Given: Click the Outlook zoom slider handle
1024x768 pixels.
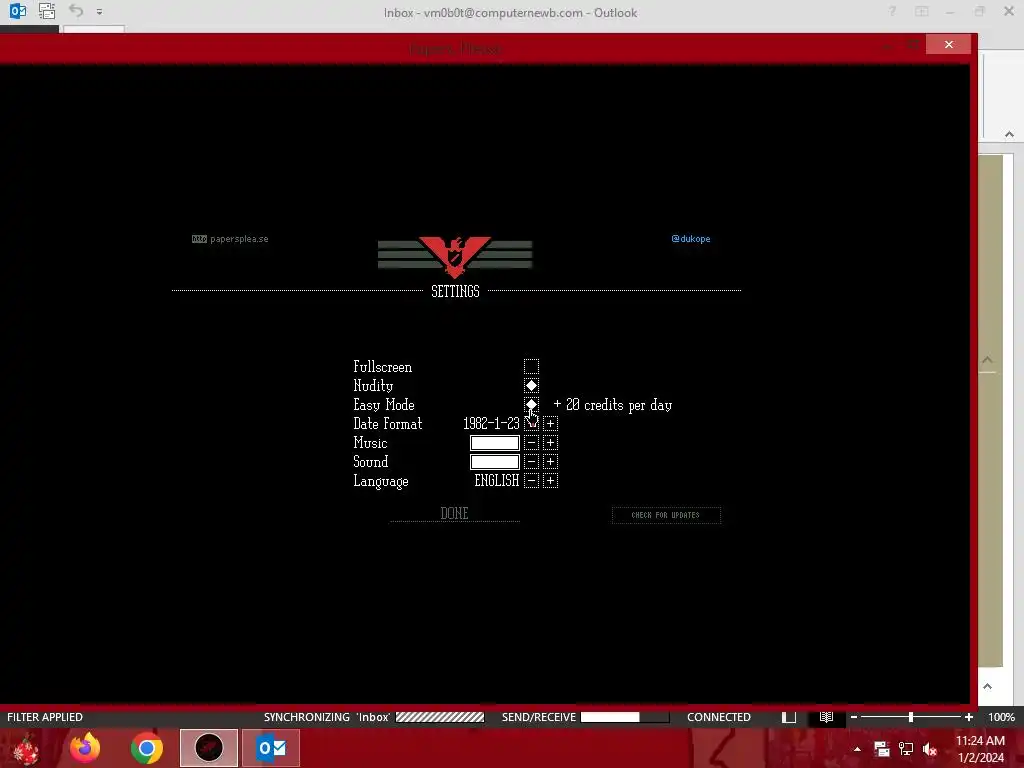Looking at the screenshot, I should pos(910,717).
